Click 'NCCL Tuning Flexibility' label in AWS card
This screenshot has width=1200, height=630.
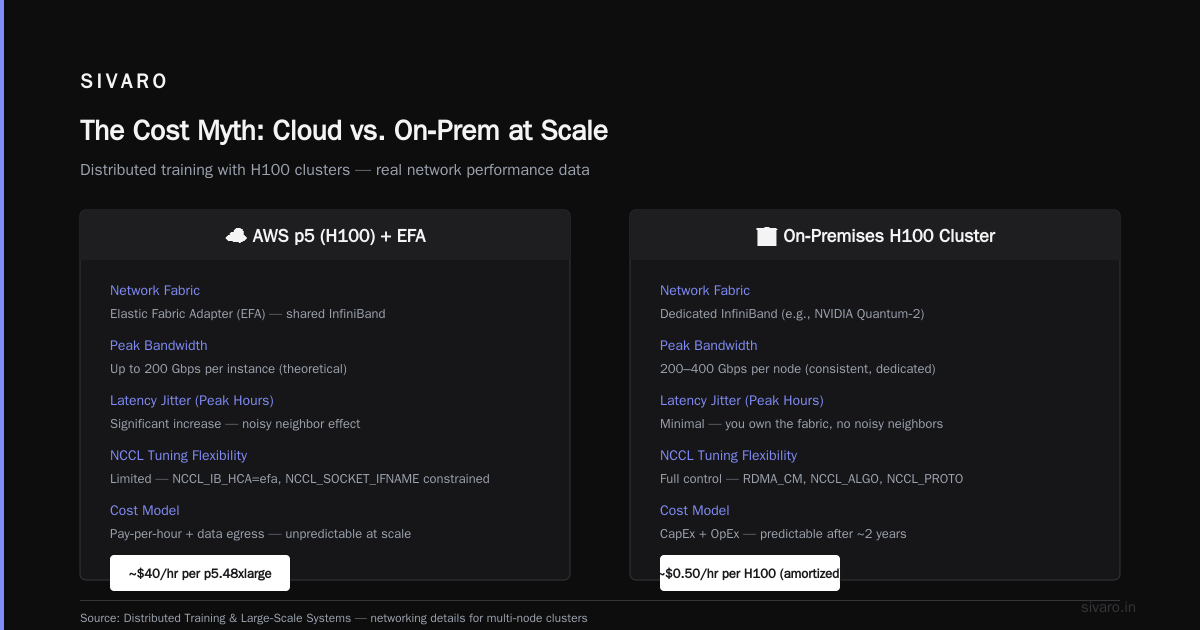179,455
